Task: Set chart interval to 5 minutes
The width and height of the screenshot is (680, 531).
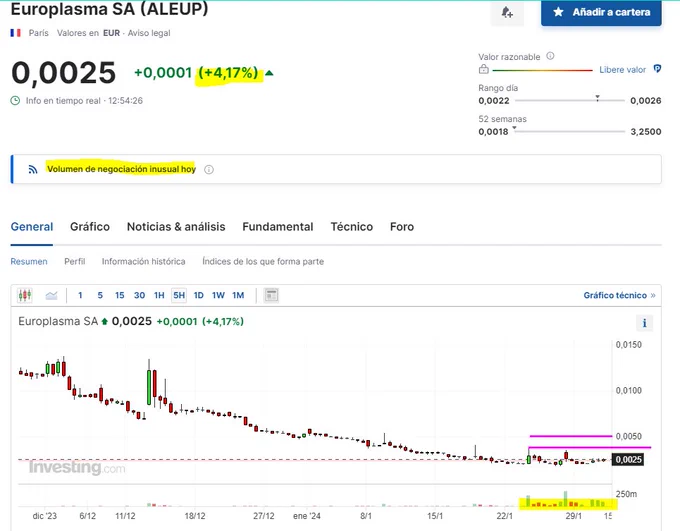Action: click(x=100, y=295)
